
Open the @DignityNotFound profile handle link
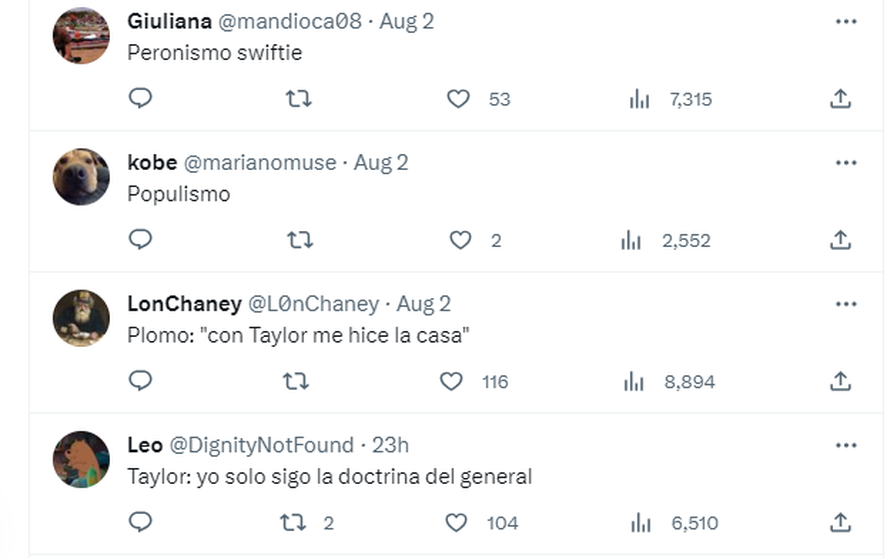pos(260,444)
